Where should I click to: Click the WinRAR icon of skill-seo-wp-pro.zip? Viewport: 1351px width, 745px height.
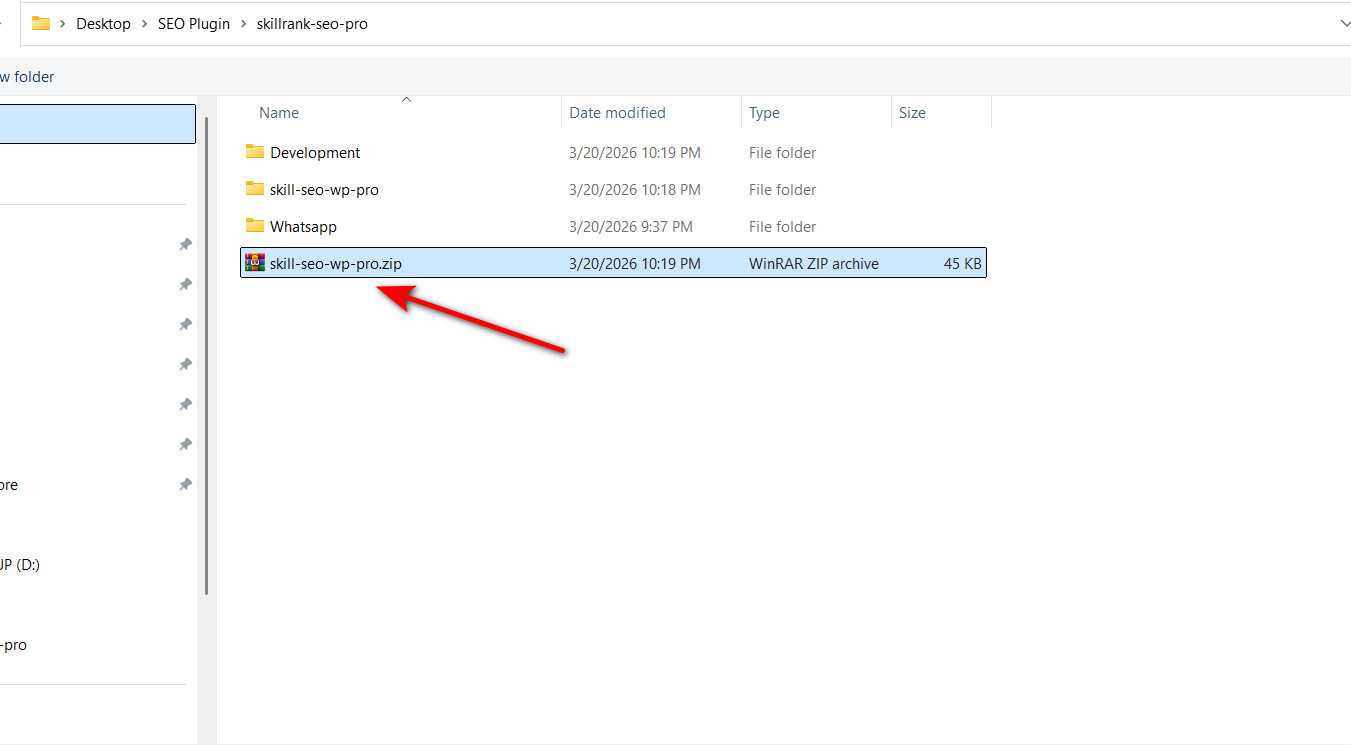(x=254, y=263)
